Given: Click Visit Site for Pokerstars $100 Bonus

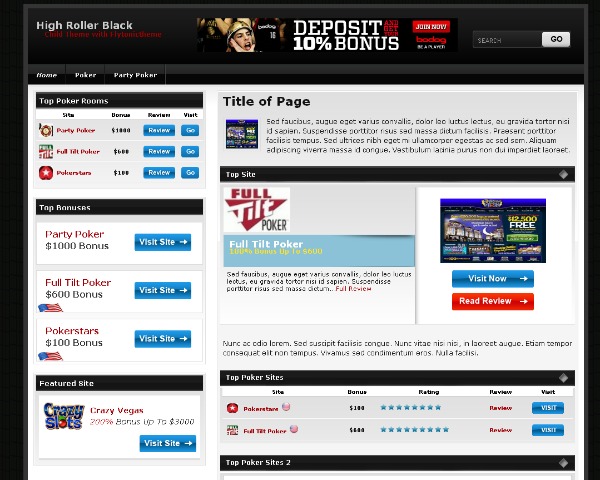Looking at the screenshot, I should [x=163, y=339].
